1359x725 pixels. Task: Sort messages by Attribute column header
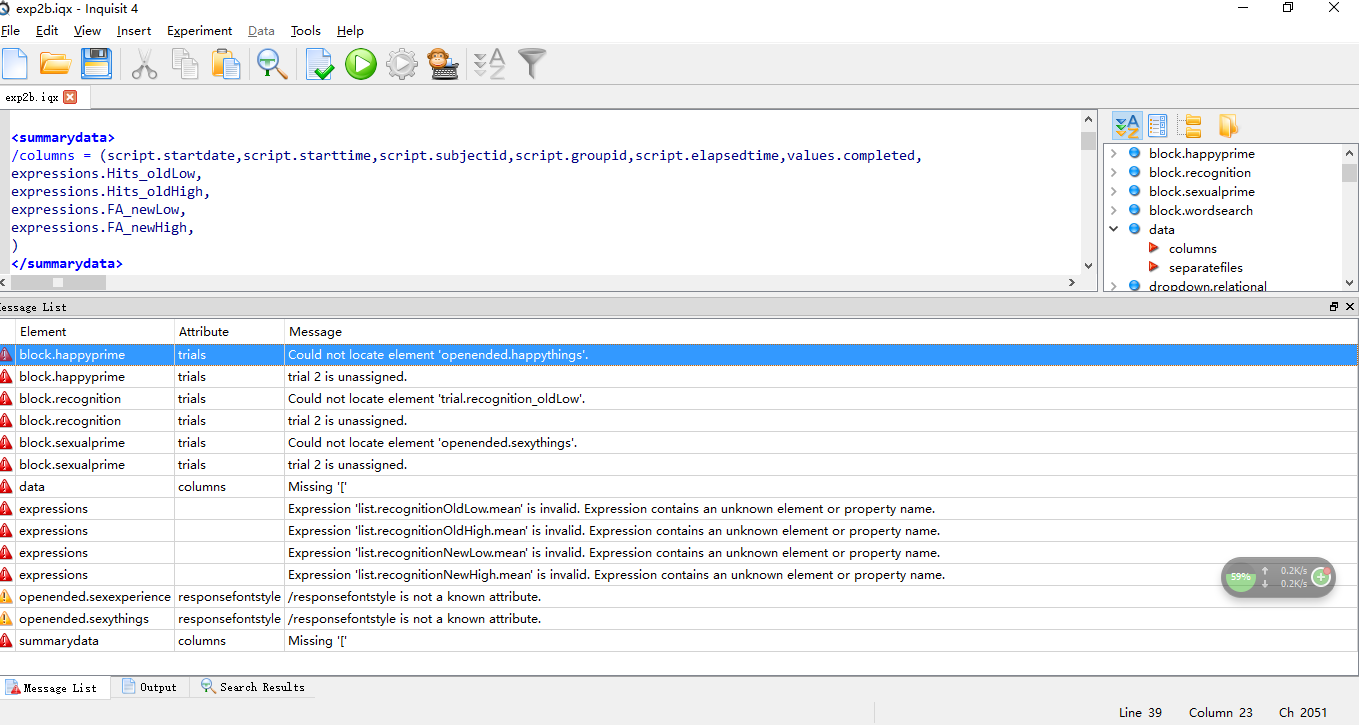pyautogui.click(x=229, y=331)
